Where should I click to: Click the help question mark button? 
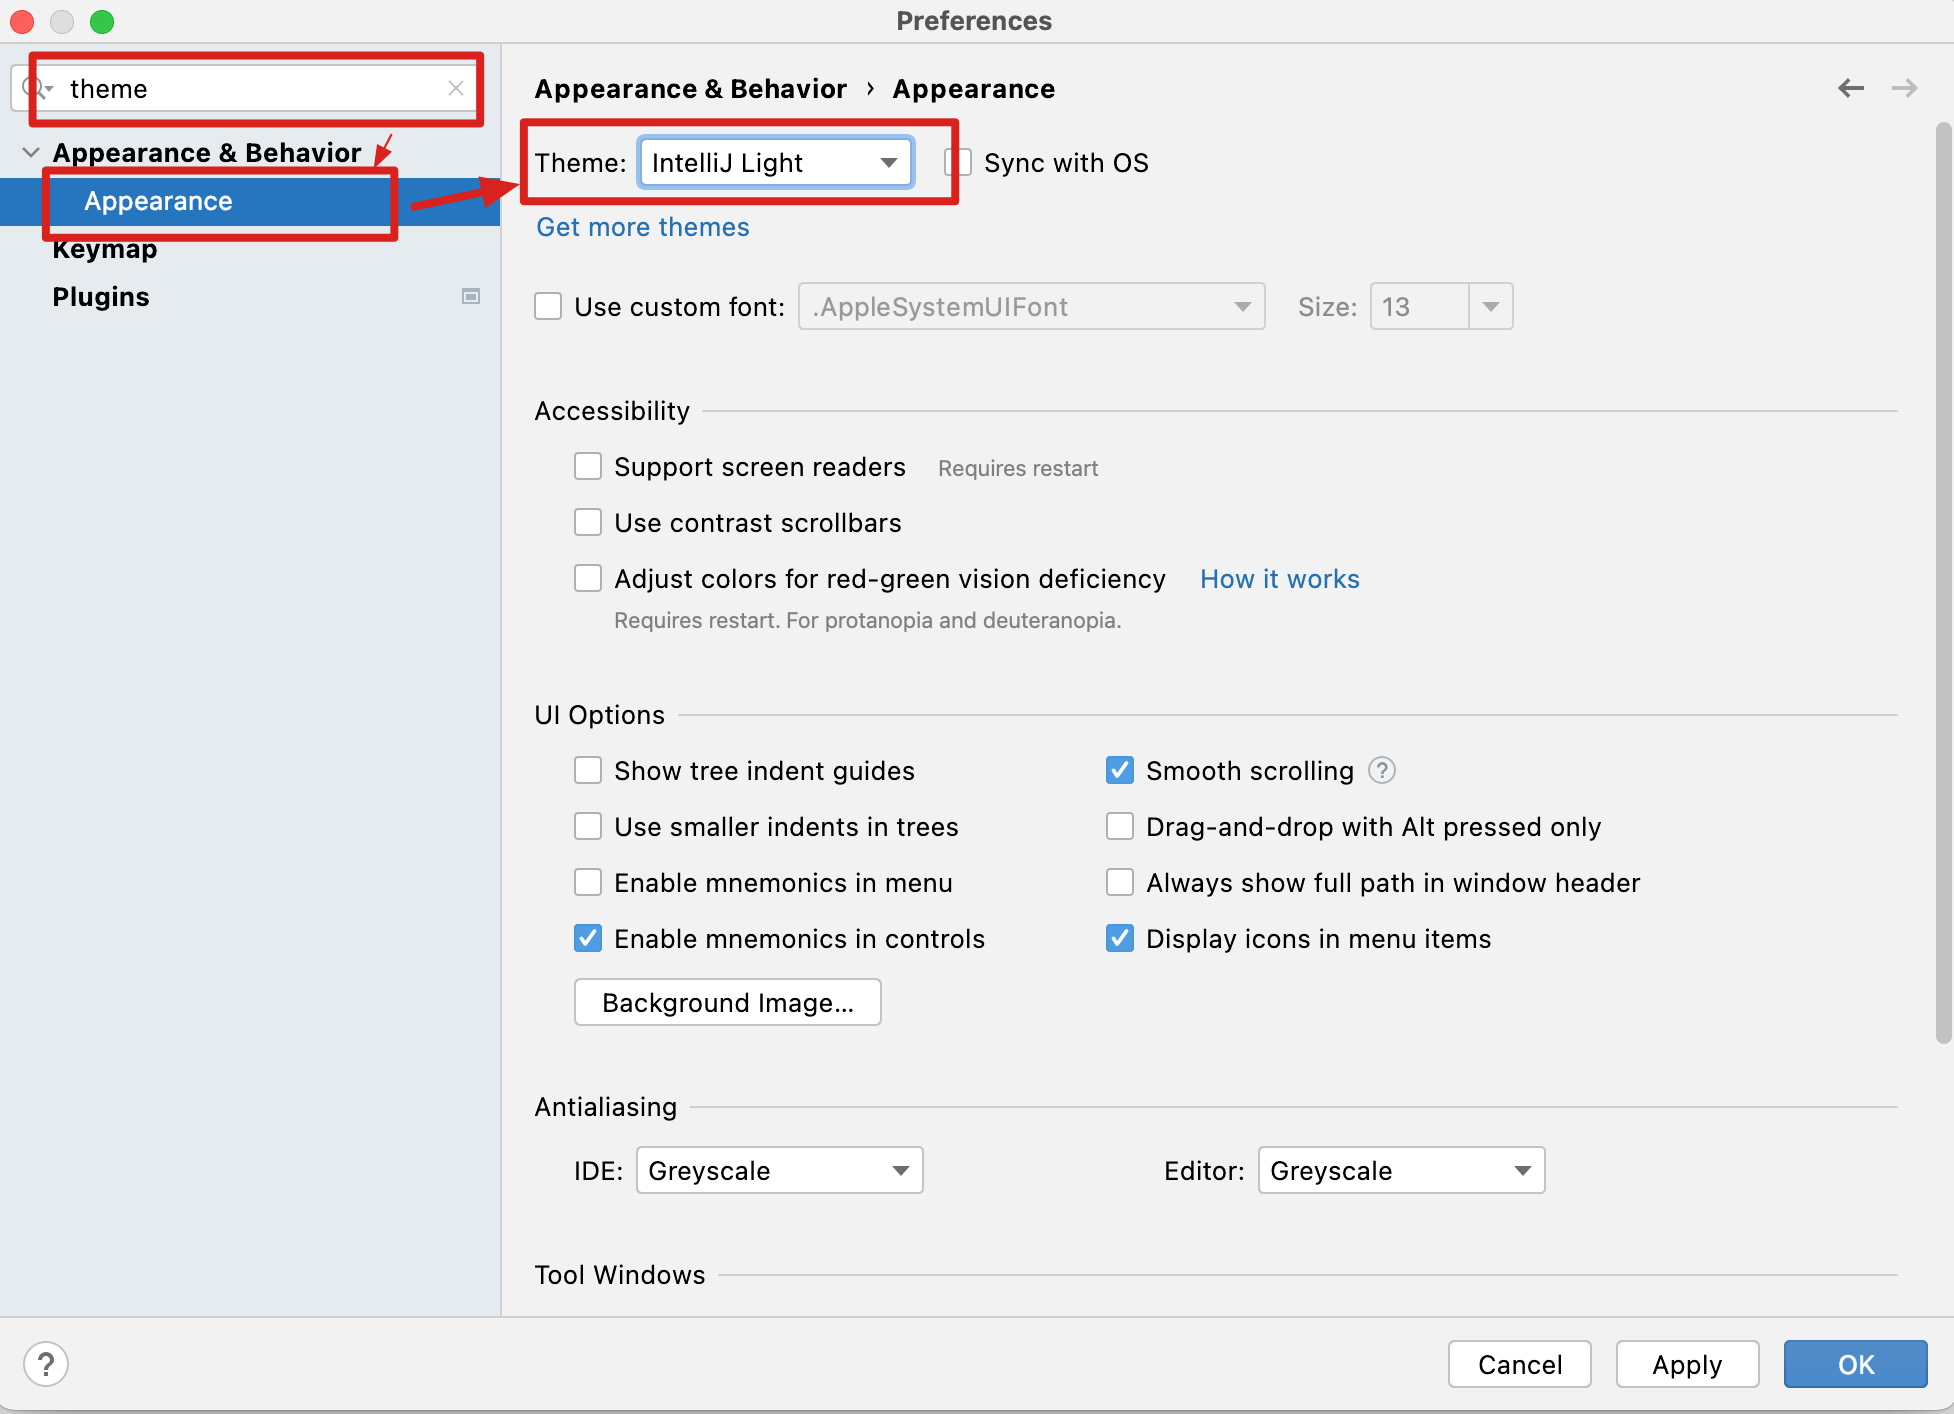click(x=46, y=1364)
